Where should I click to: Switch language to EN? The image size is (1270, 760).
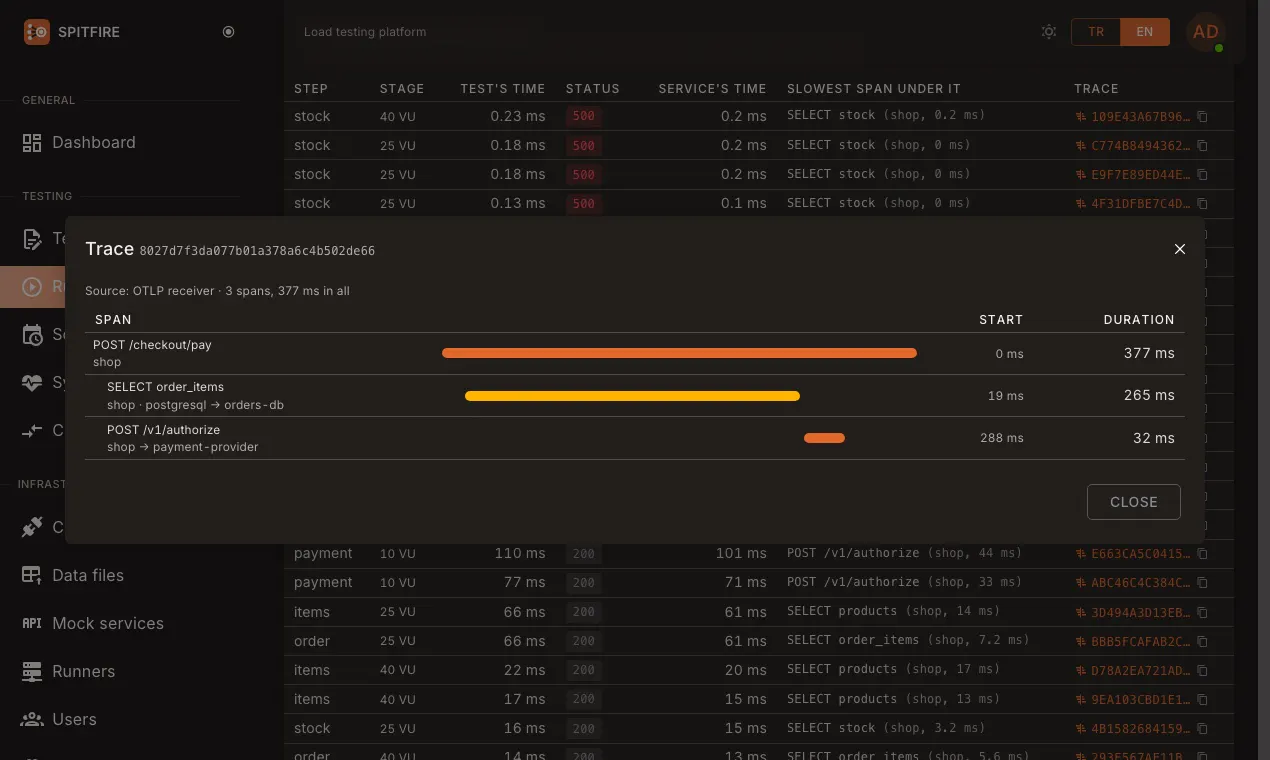coord(1145,32)
